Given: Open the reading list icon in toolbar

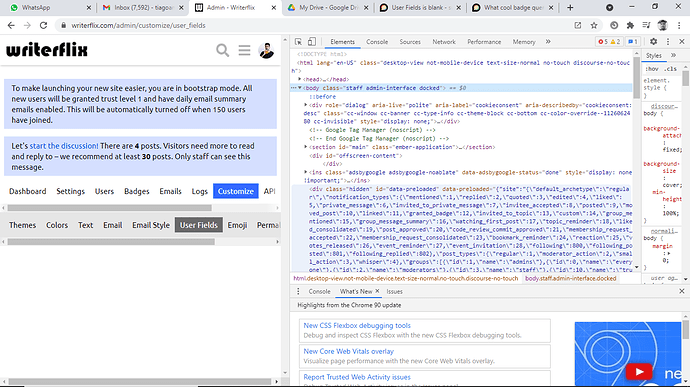Looking at the screenshot, I should (x=646, y=26).
